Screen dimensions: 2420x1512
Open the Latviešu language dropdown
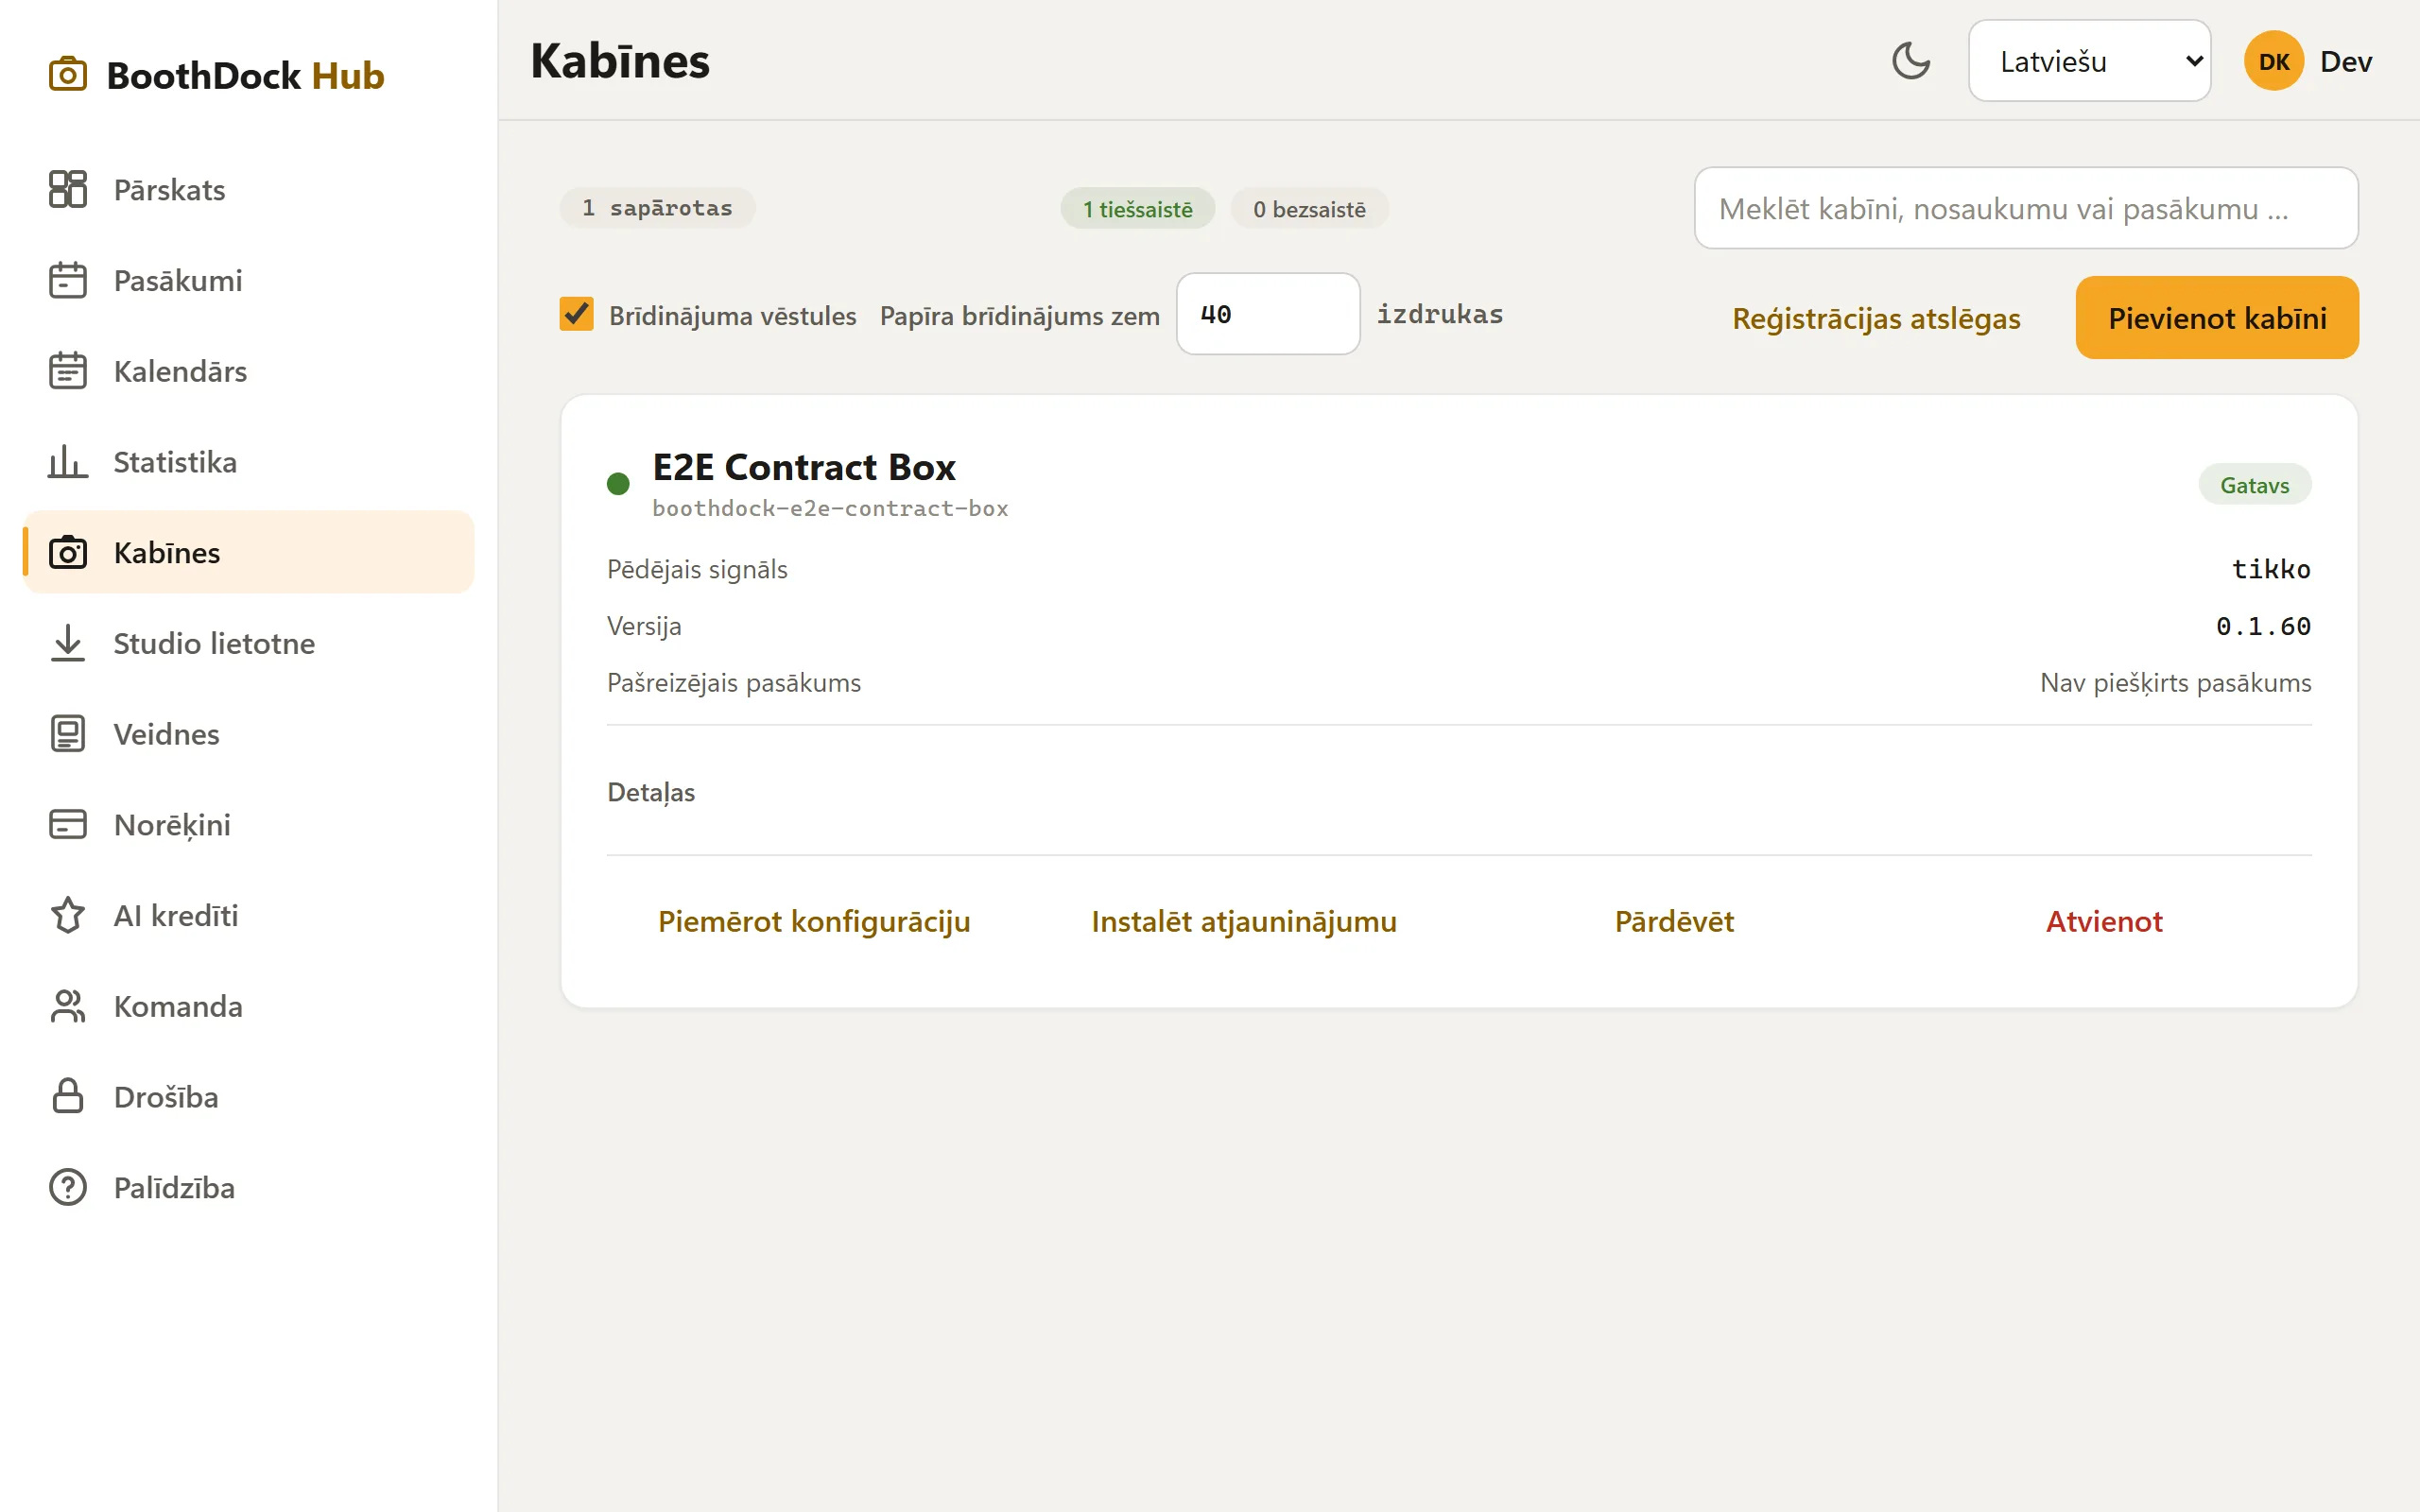2089,61
